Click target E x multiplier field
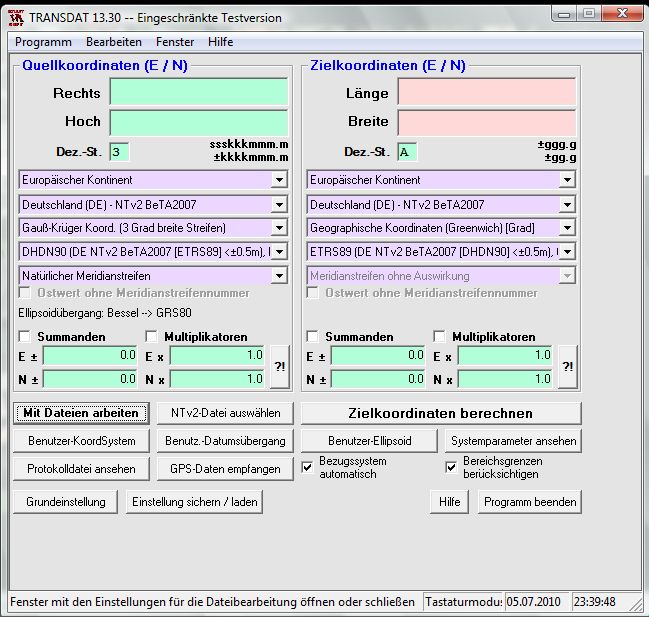Image resolution: width=649 pixels, height=617 pixels. 505,355
